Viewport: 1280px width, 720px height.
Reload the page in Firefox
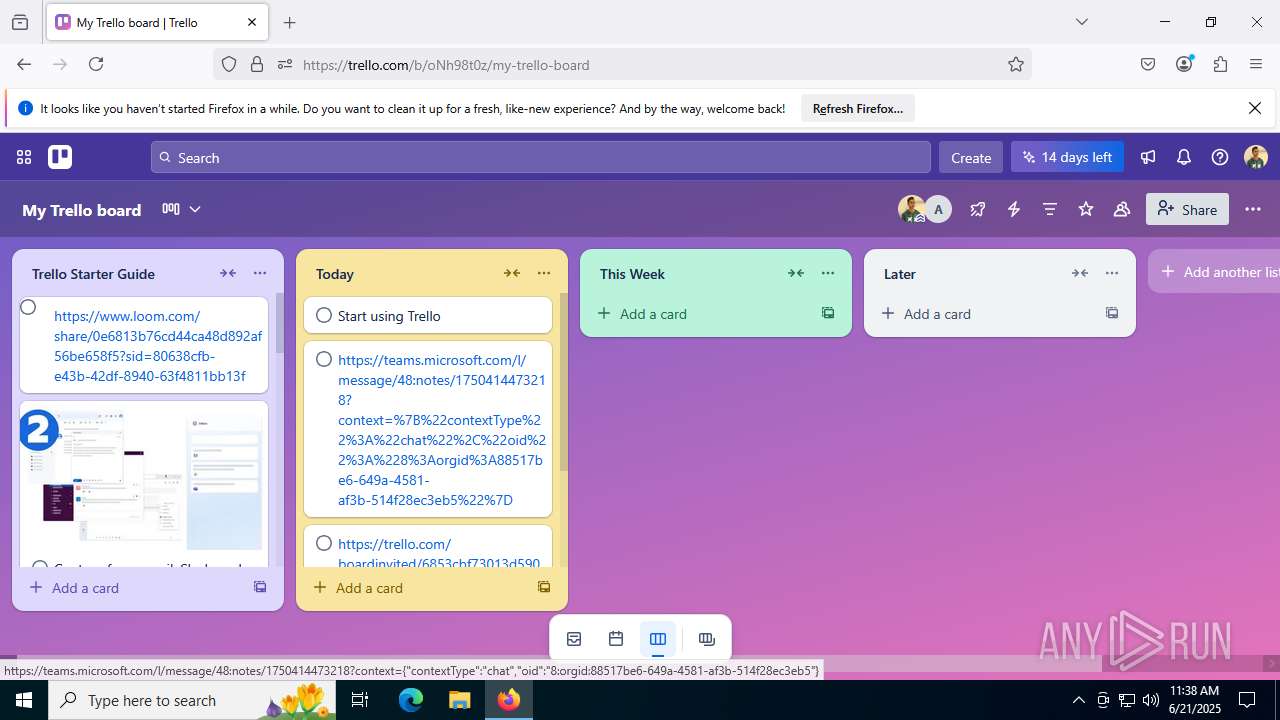click(96, 64)
